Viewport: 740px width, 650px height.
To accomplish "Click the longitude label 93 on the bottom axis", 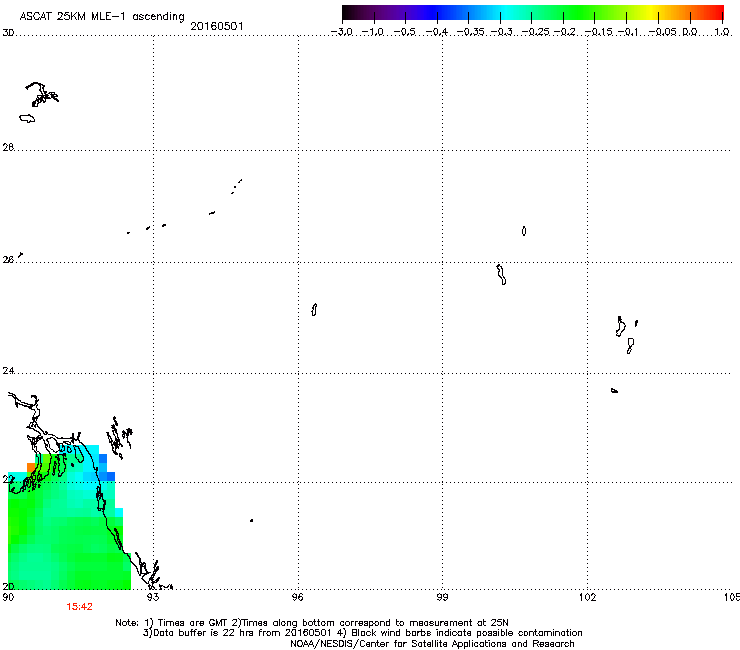I will point(153,597).
